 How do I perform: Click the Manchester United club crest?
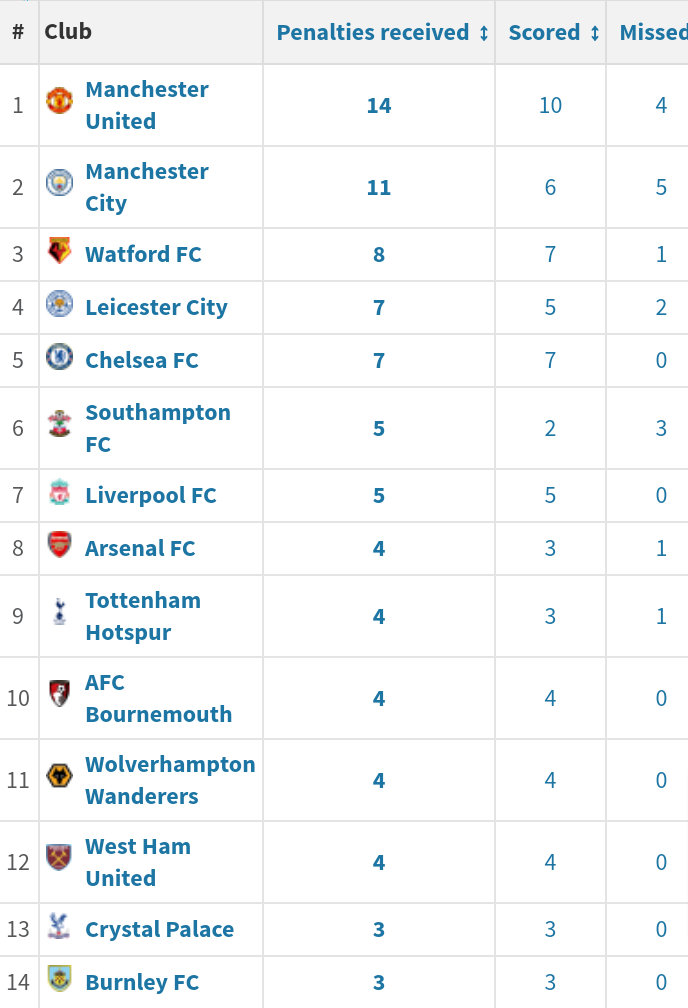pos(60,101)
